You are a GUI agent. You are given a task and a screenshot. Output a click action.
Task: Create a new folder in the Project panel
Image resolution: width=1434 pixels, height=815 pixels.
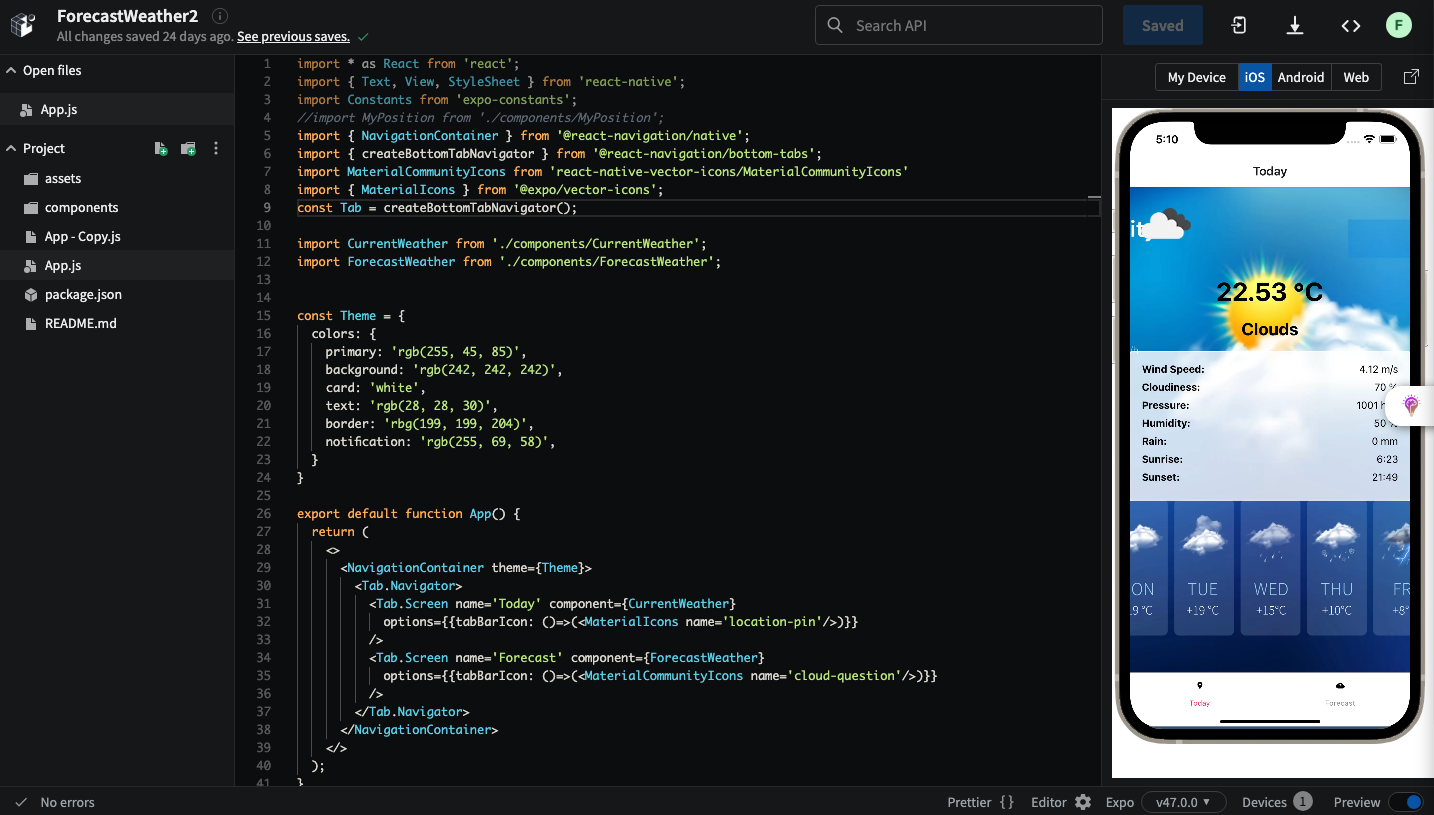pos(187,148)
